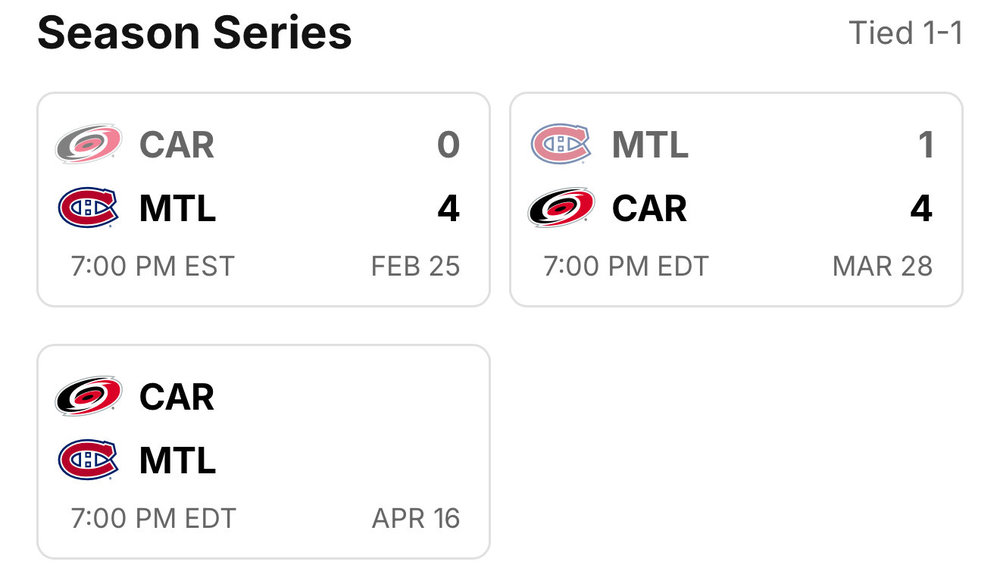Select the Season Series heading
This screenshot has width=1000, height=571.
(195, 33)
